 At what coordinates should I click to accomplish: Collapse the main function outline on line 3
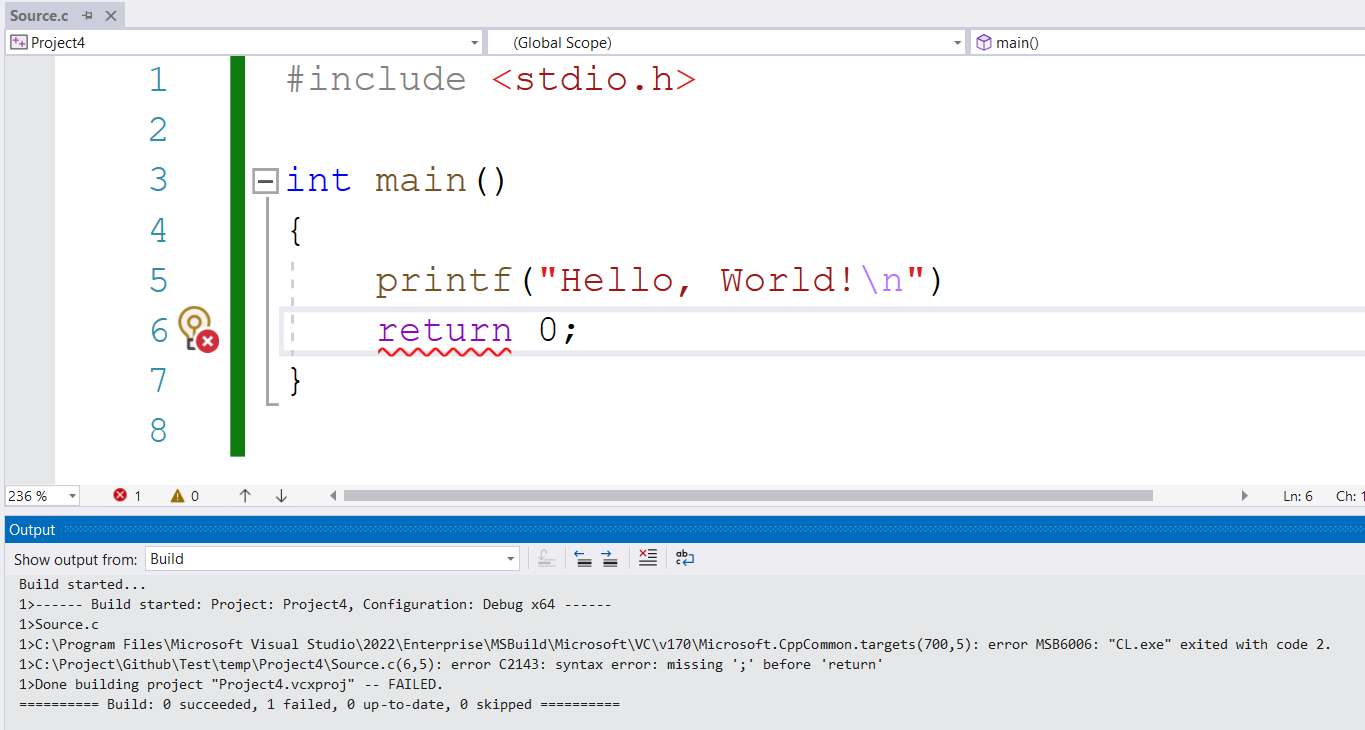[265, 180]
